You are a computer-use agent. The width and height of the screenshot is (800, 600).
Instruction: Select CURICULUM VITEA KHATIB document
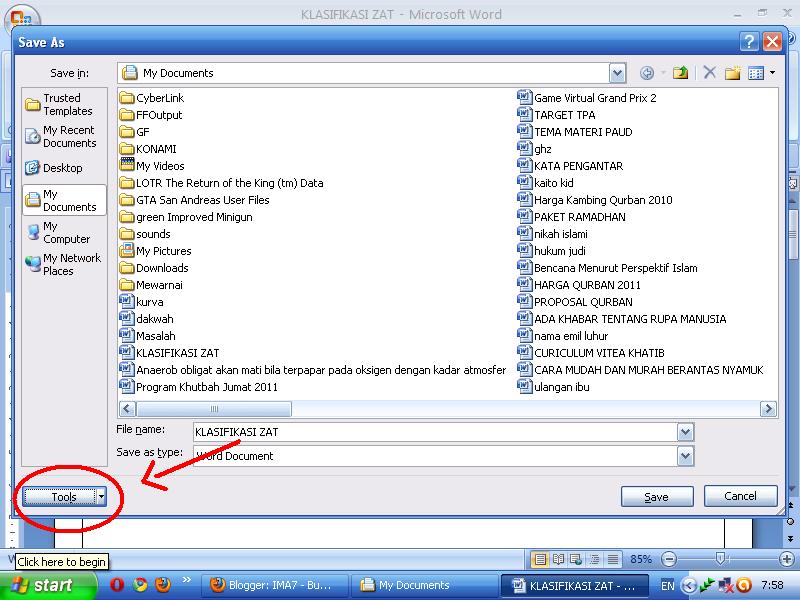(591, 353)
